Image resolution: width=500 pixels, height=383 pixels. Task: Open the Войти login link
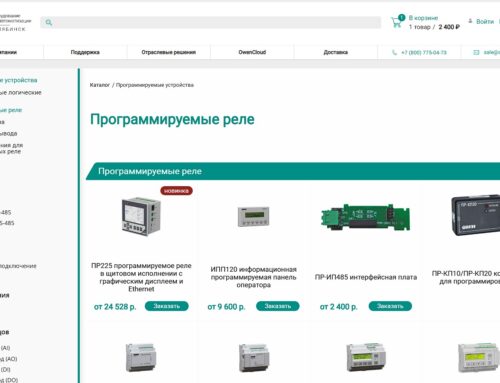click(x=485, y=21)
